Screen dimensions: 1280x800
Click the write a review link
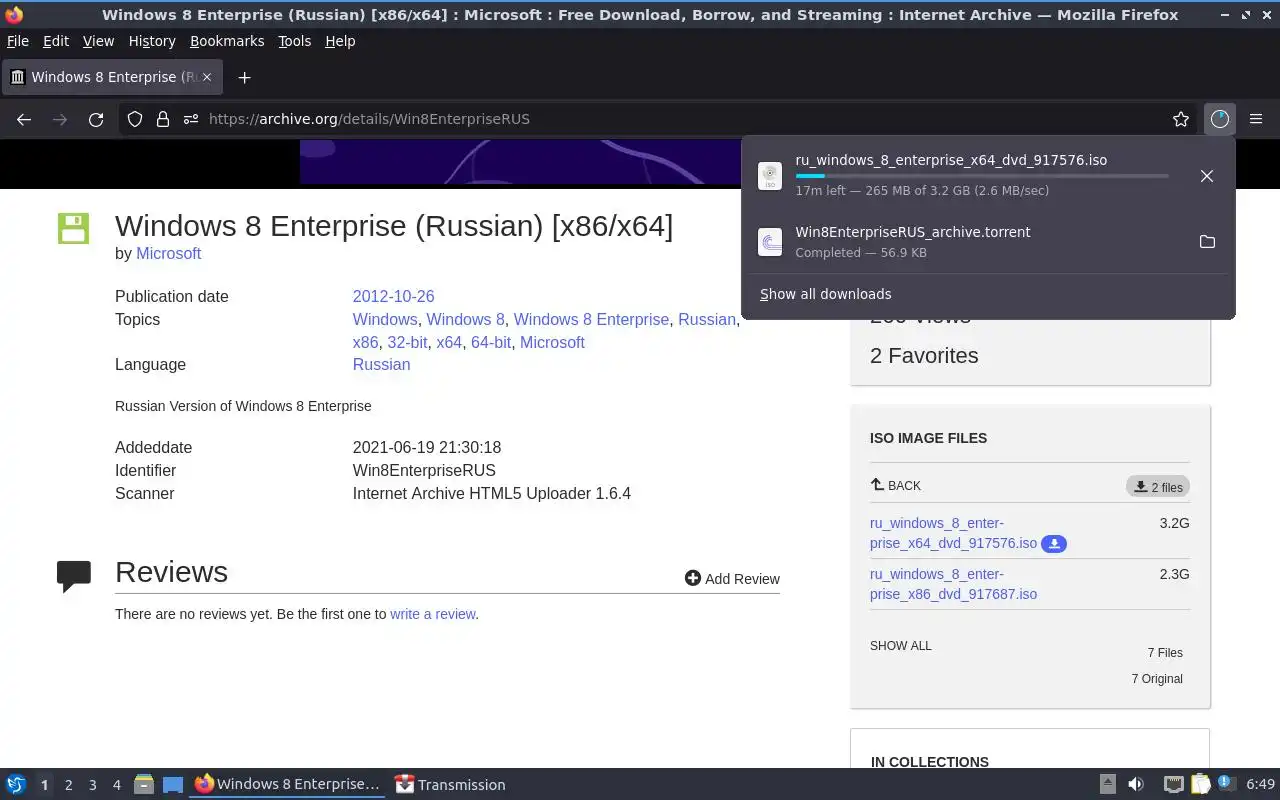pyautogui.click(x=433, y=614)
